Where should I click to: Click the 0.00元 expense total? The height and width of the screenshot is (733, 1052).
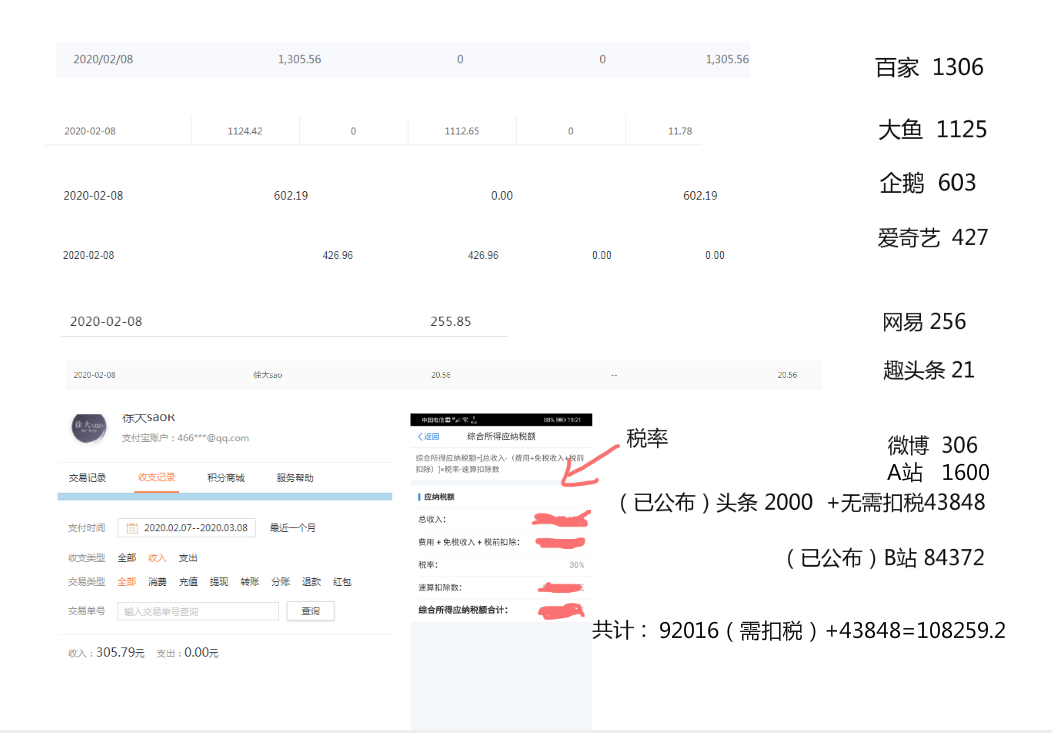click(201, 652)
